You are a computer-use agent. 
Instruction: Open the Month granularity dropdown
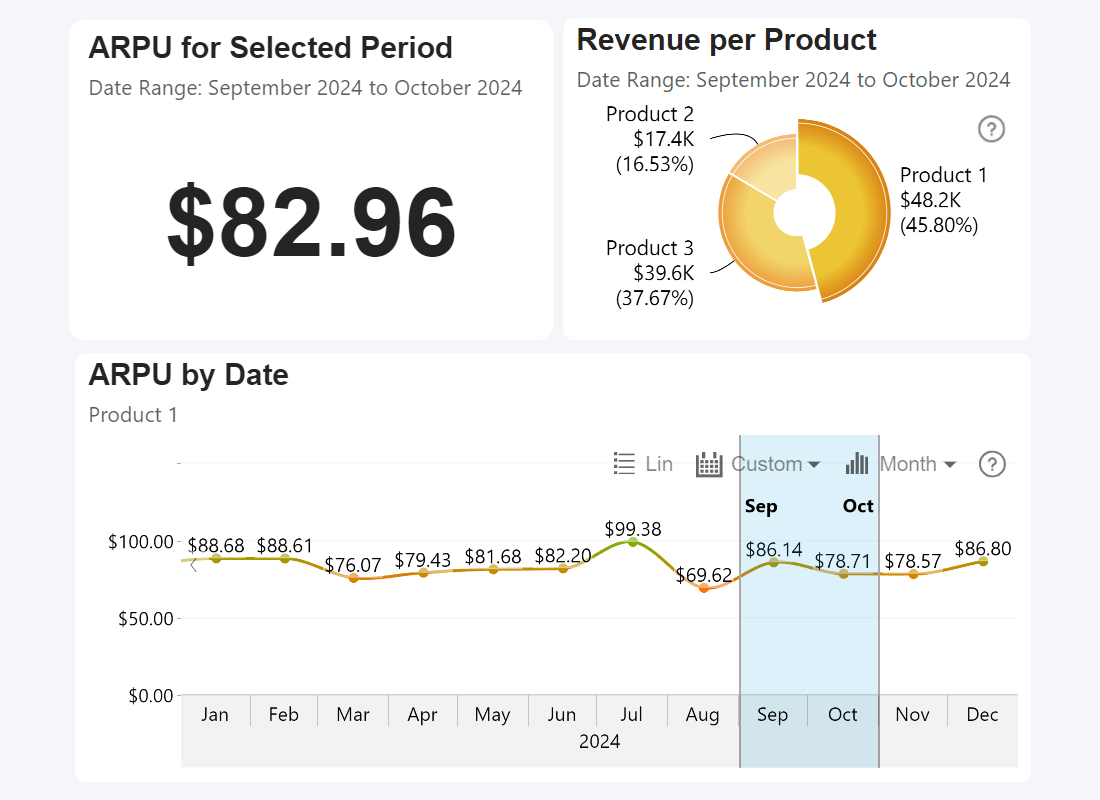(918, 464)
